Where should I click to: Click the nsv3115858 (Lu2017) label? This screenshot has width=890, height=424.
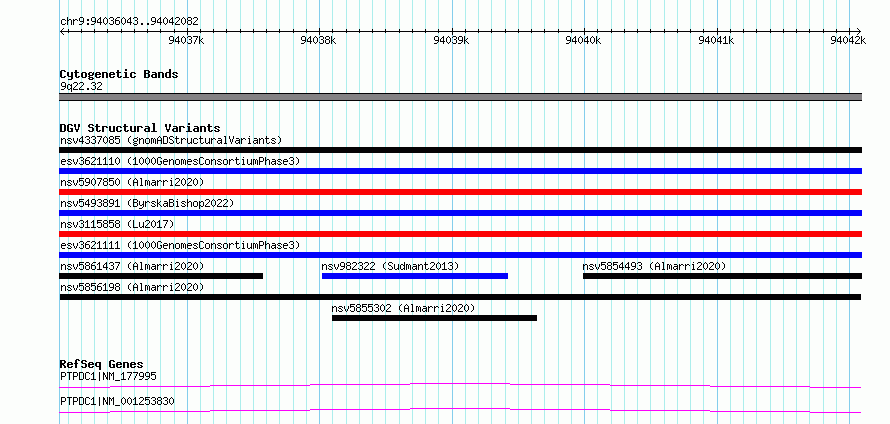(117, 224)
